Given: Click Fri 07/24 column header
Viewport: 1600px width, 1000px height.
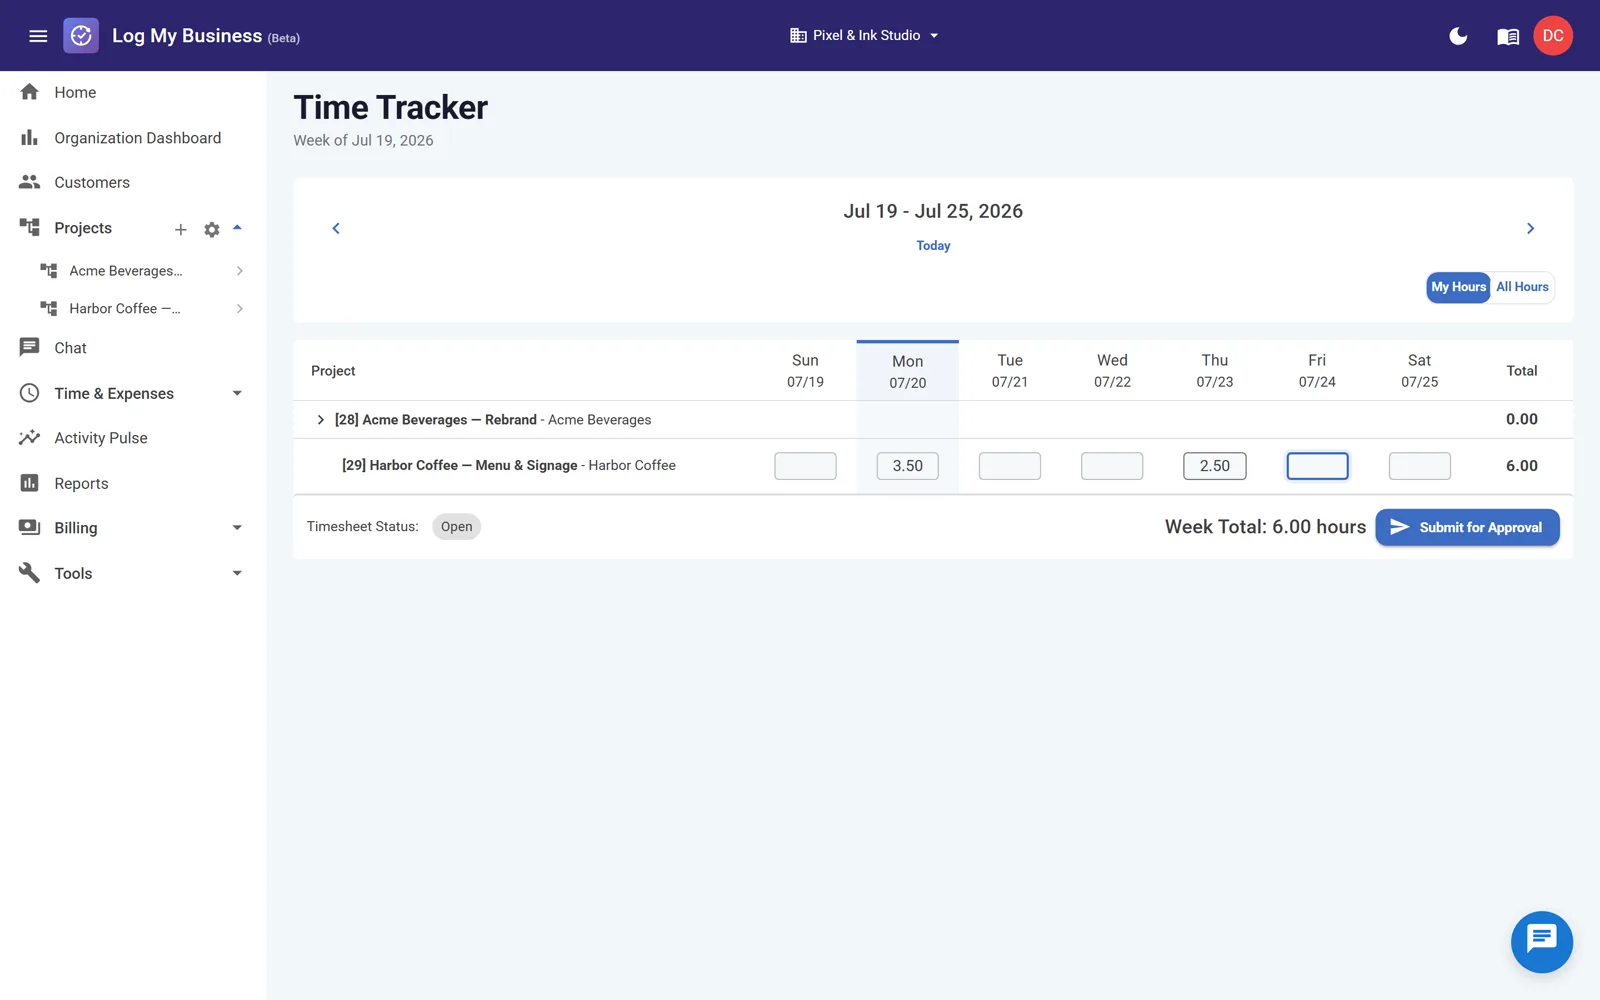Looking at the screenshot, I should click(1317, 371).
